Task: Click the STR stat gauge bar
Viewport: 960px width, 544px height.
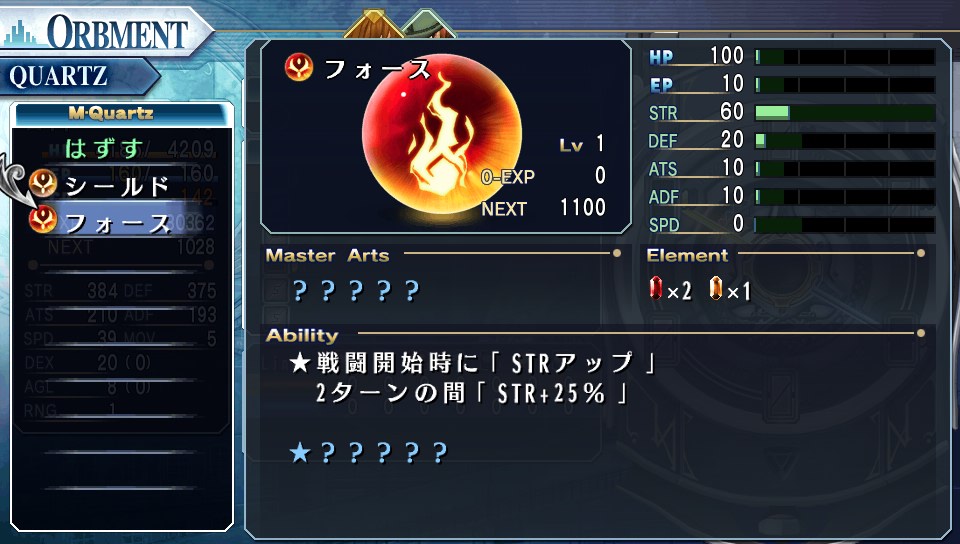Action: coord(845,113)
